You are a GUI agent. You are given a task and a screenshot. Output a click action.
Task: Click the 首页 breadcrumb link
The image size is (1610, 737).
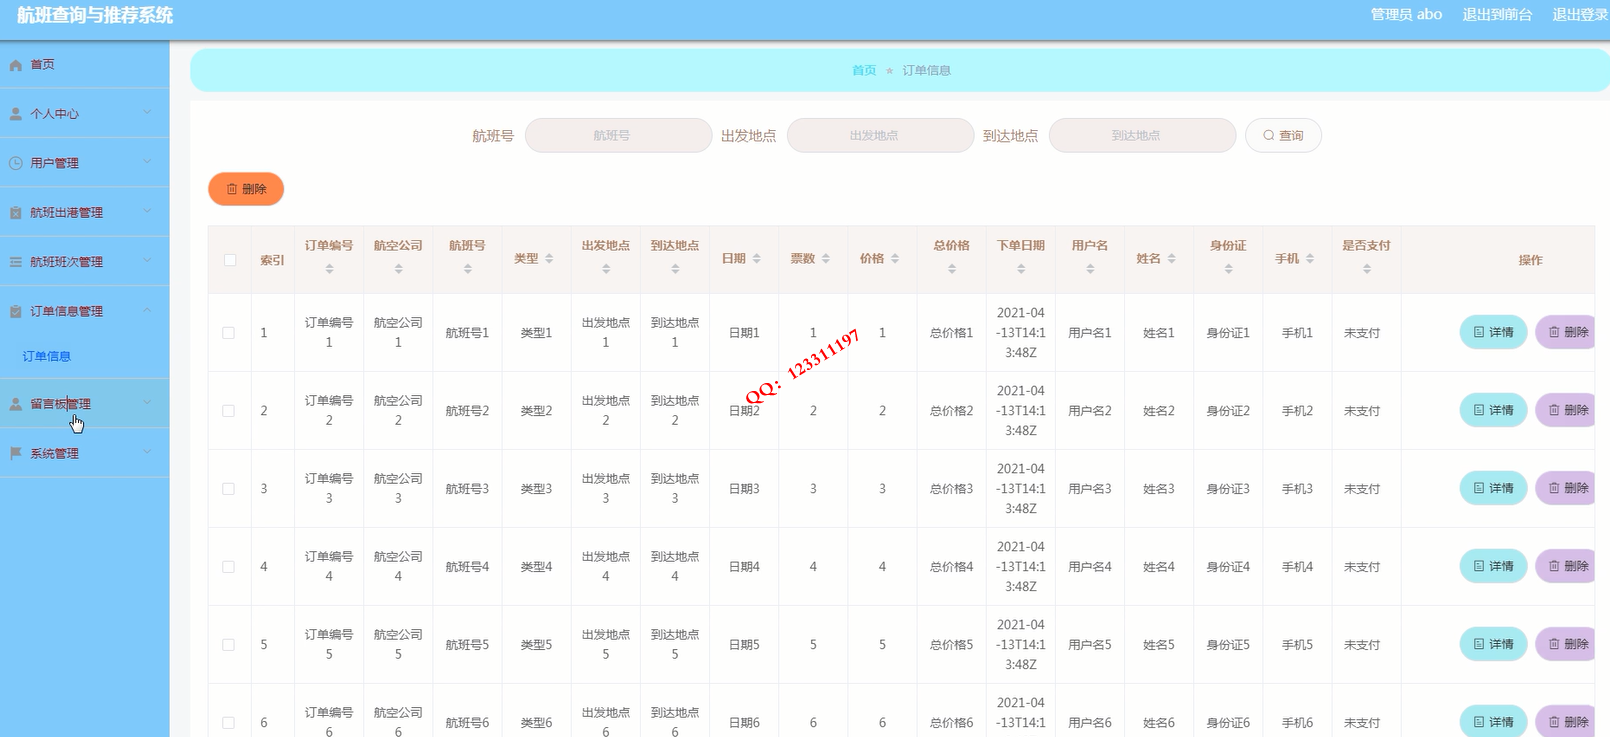[x=864, y=70]
